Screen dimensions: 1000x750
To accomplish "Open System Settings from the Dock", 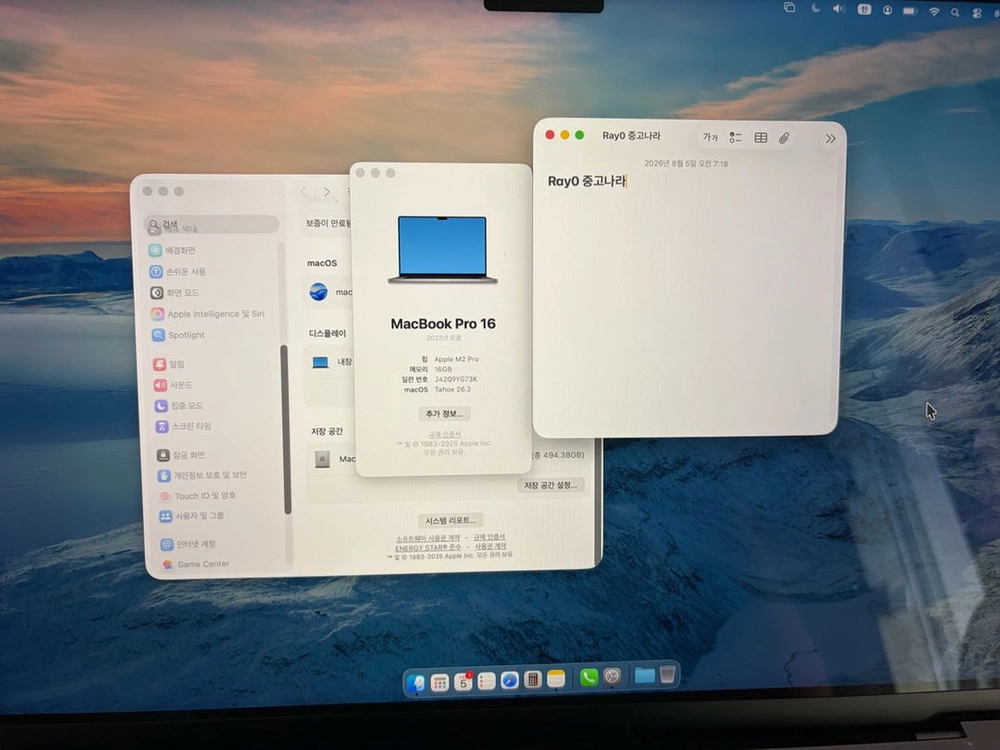I will [612, 677].
